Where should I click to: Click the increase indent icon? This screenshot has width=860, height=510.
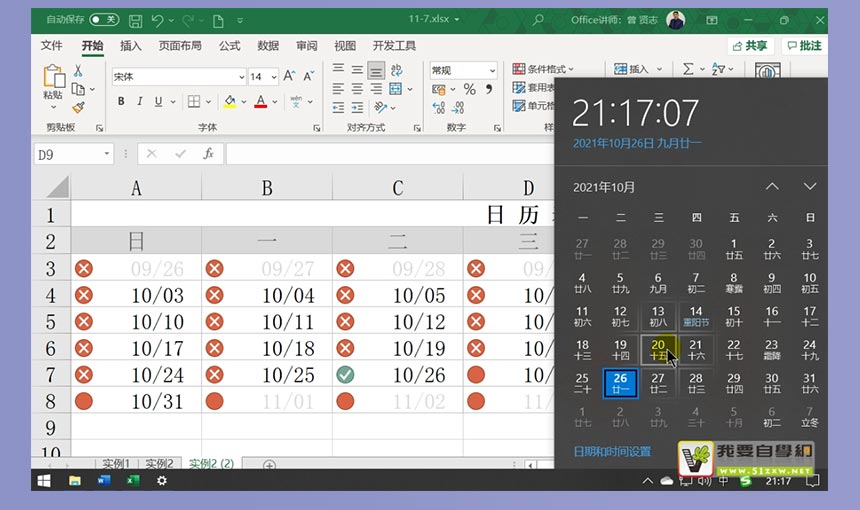pyautogui.click(x=357, y=107)
